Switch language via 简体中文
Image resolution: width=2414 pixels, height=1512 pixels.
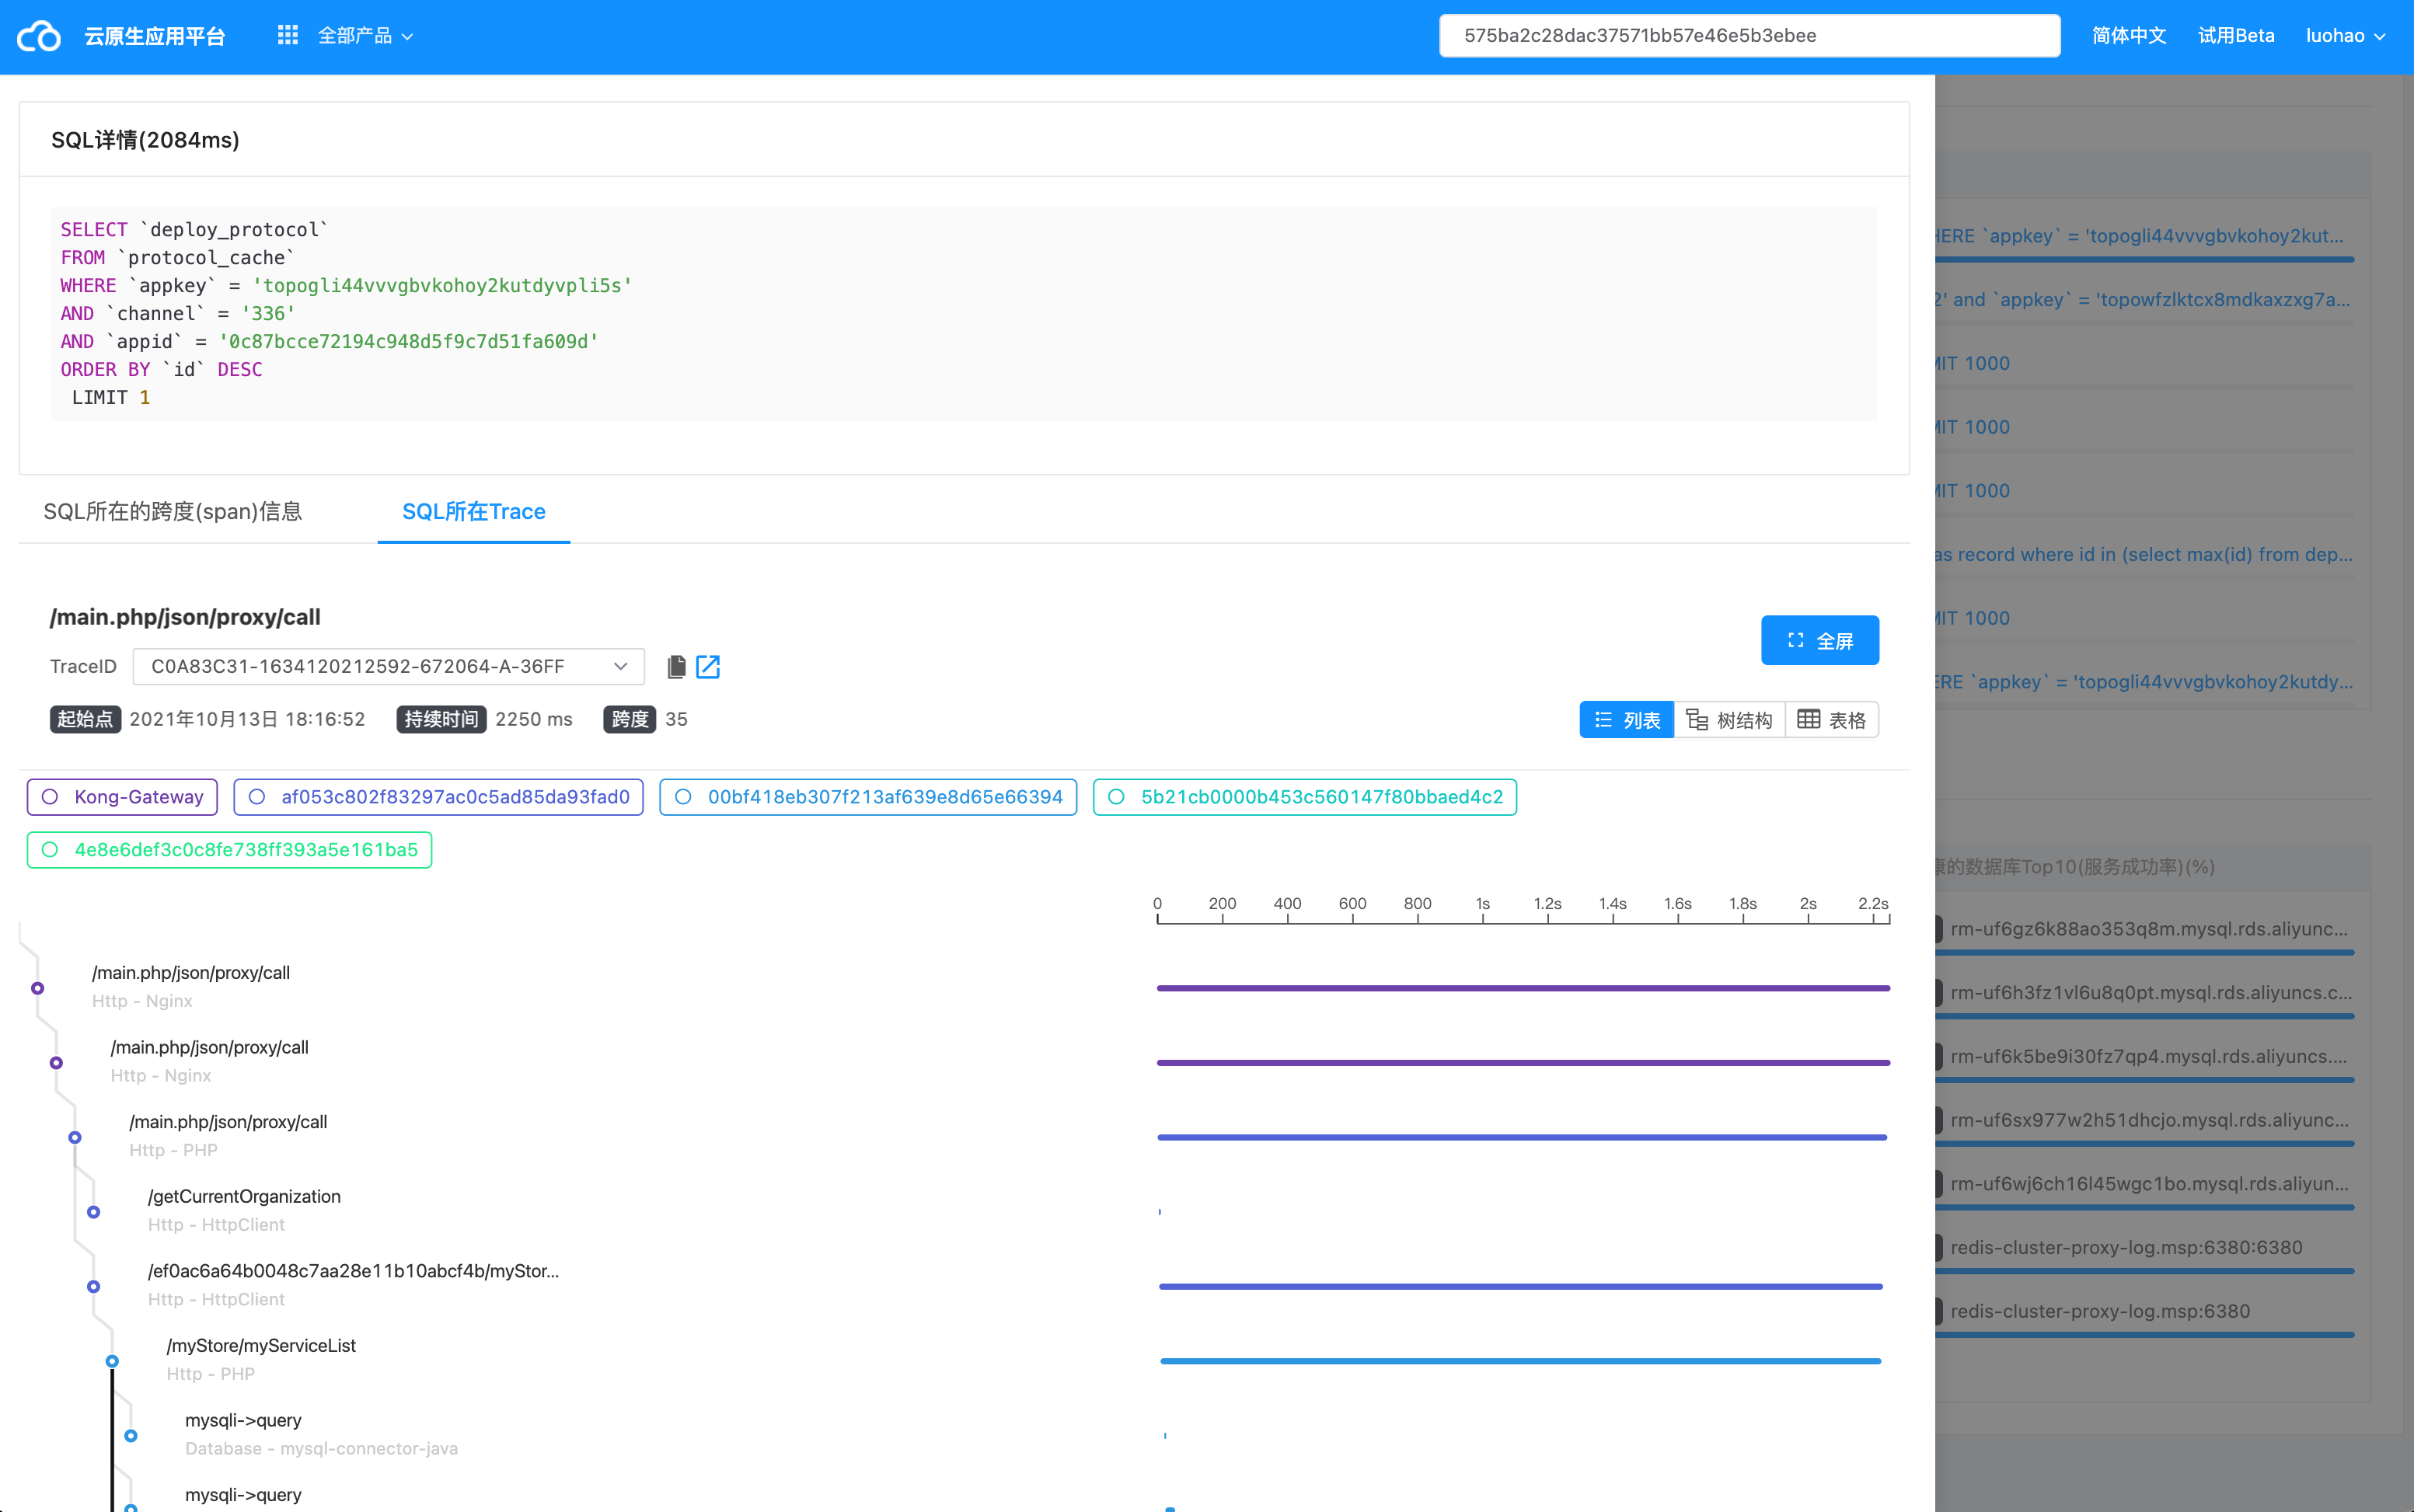pyautogui.click(x=2129, y=36)
